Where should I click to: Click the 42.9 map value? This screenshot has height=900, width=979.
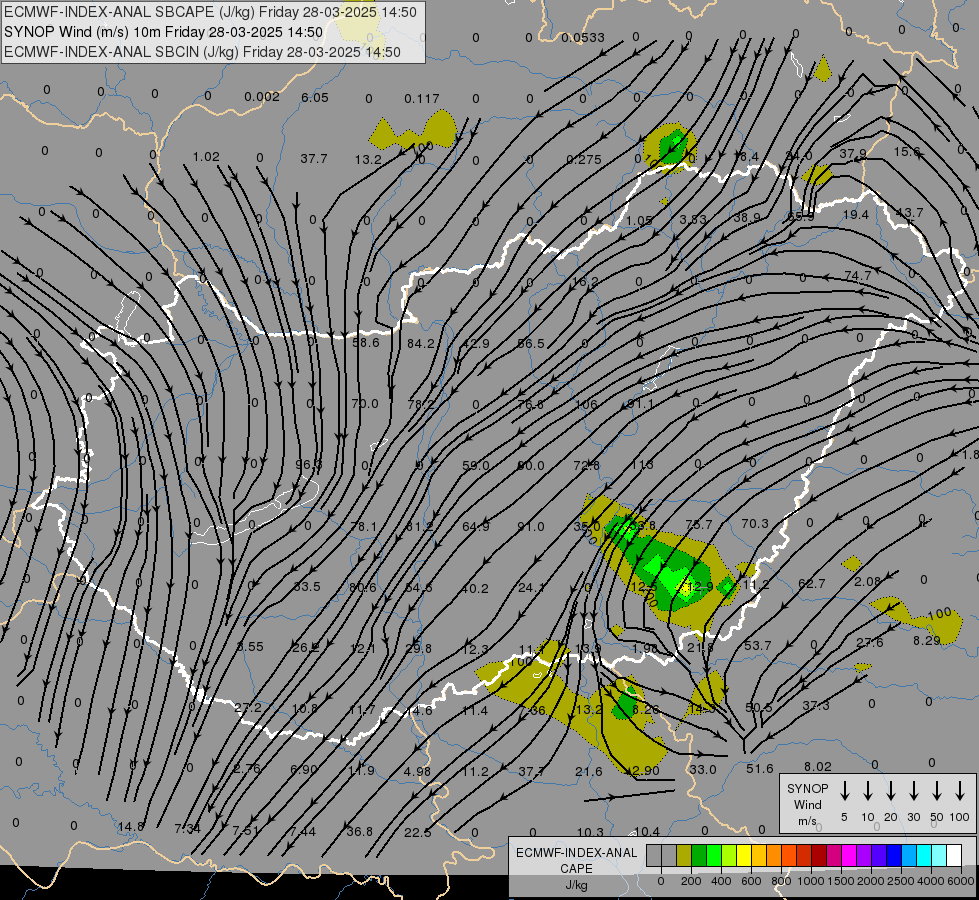[476, 344]
